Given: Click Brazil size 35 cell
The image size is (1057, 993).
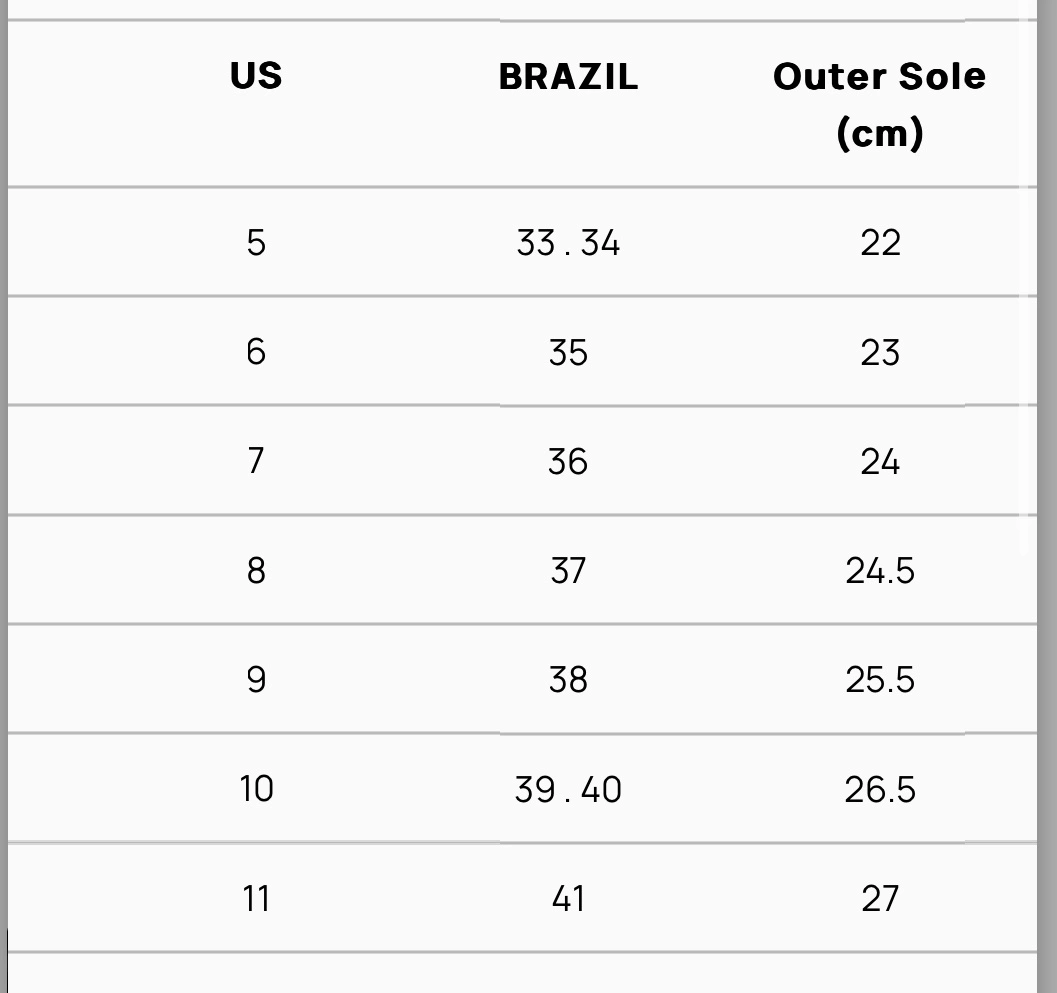Looking at the screenshot, I should [568, 352].
